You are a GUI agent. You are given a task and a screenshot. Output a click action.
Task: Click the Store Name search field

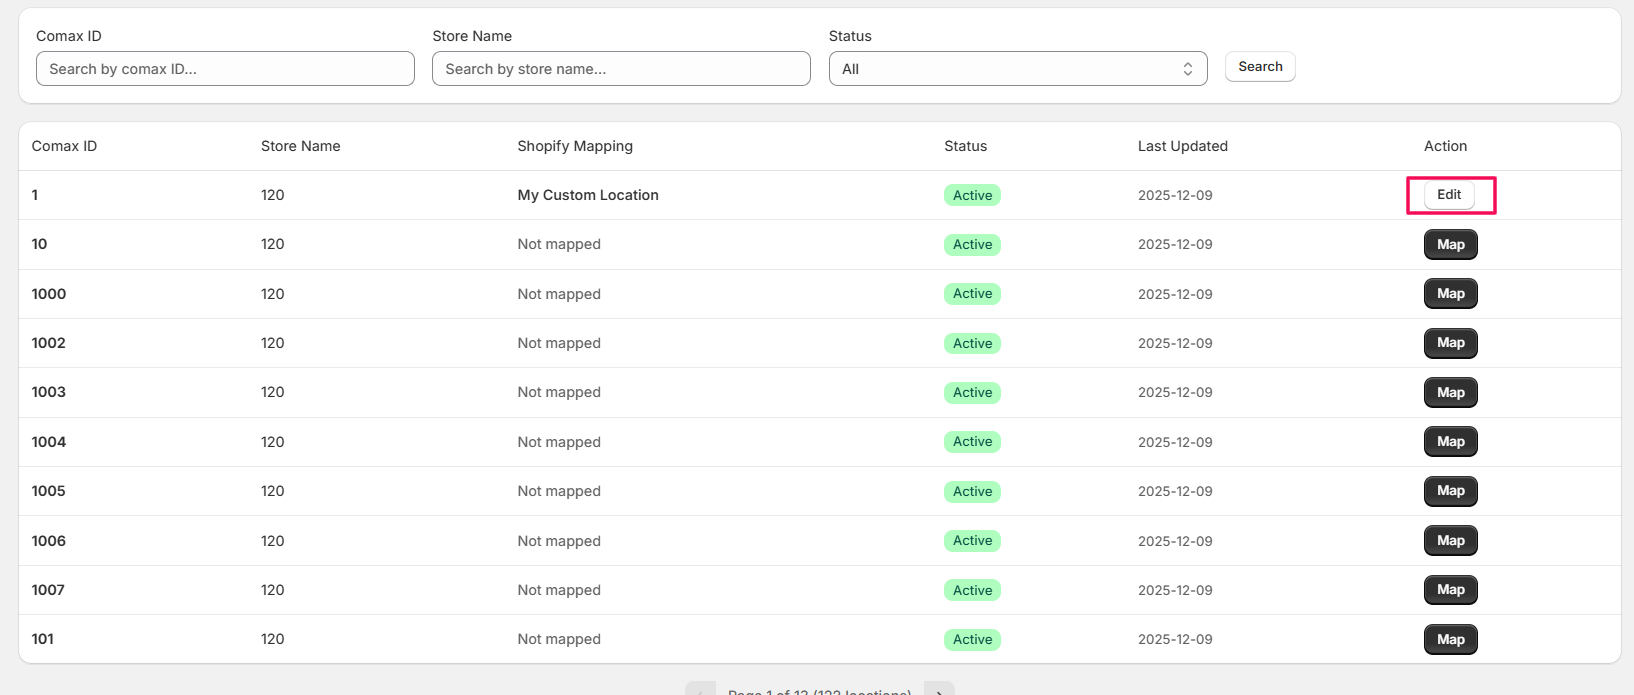coord(621,69)
